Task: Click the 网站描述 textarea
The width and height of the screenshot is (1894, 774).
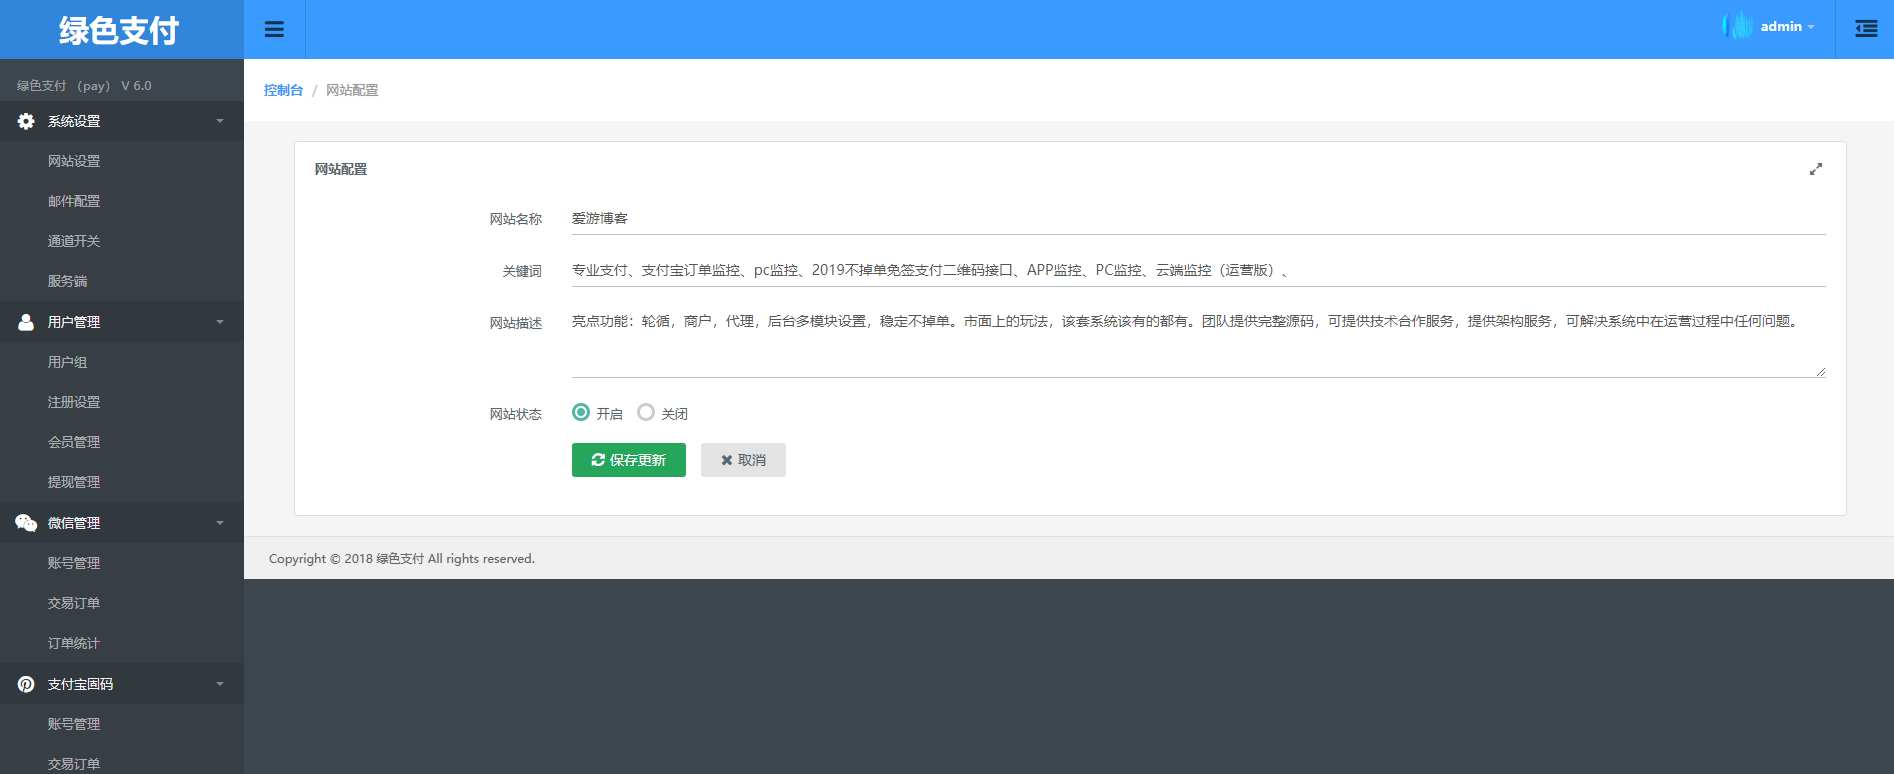Action: (x=1199, y=342)
